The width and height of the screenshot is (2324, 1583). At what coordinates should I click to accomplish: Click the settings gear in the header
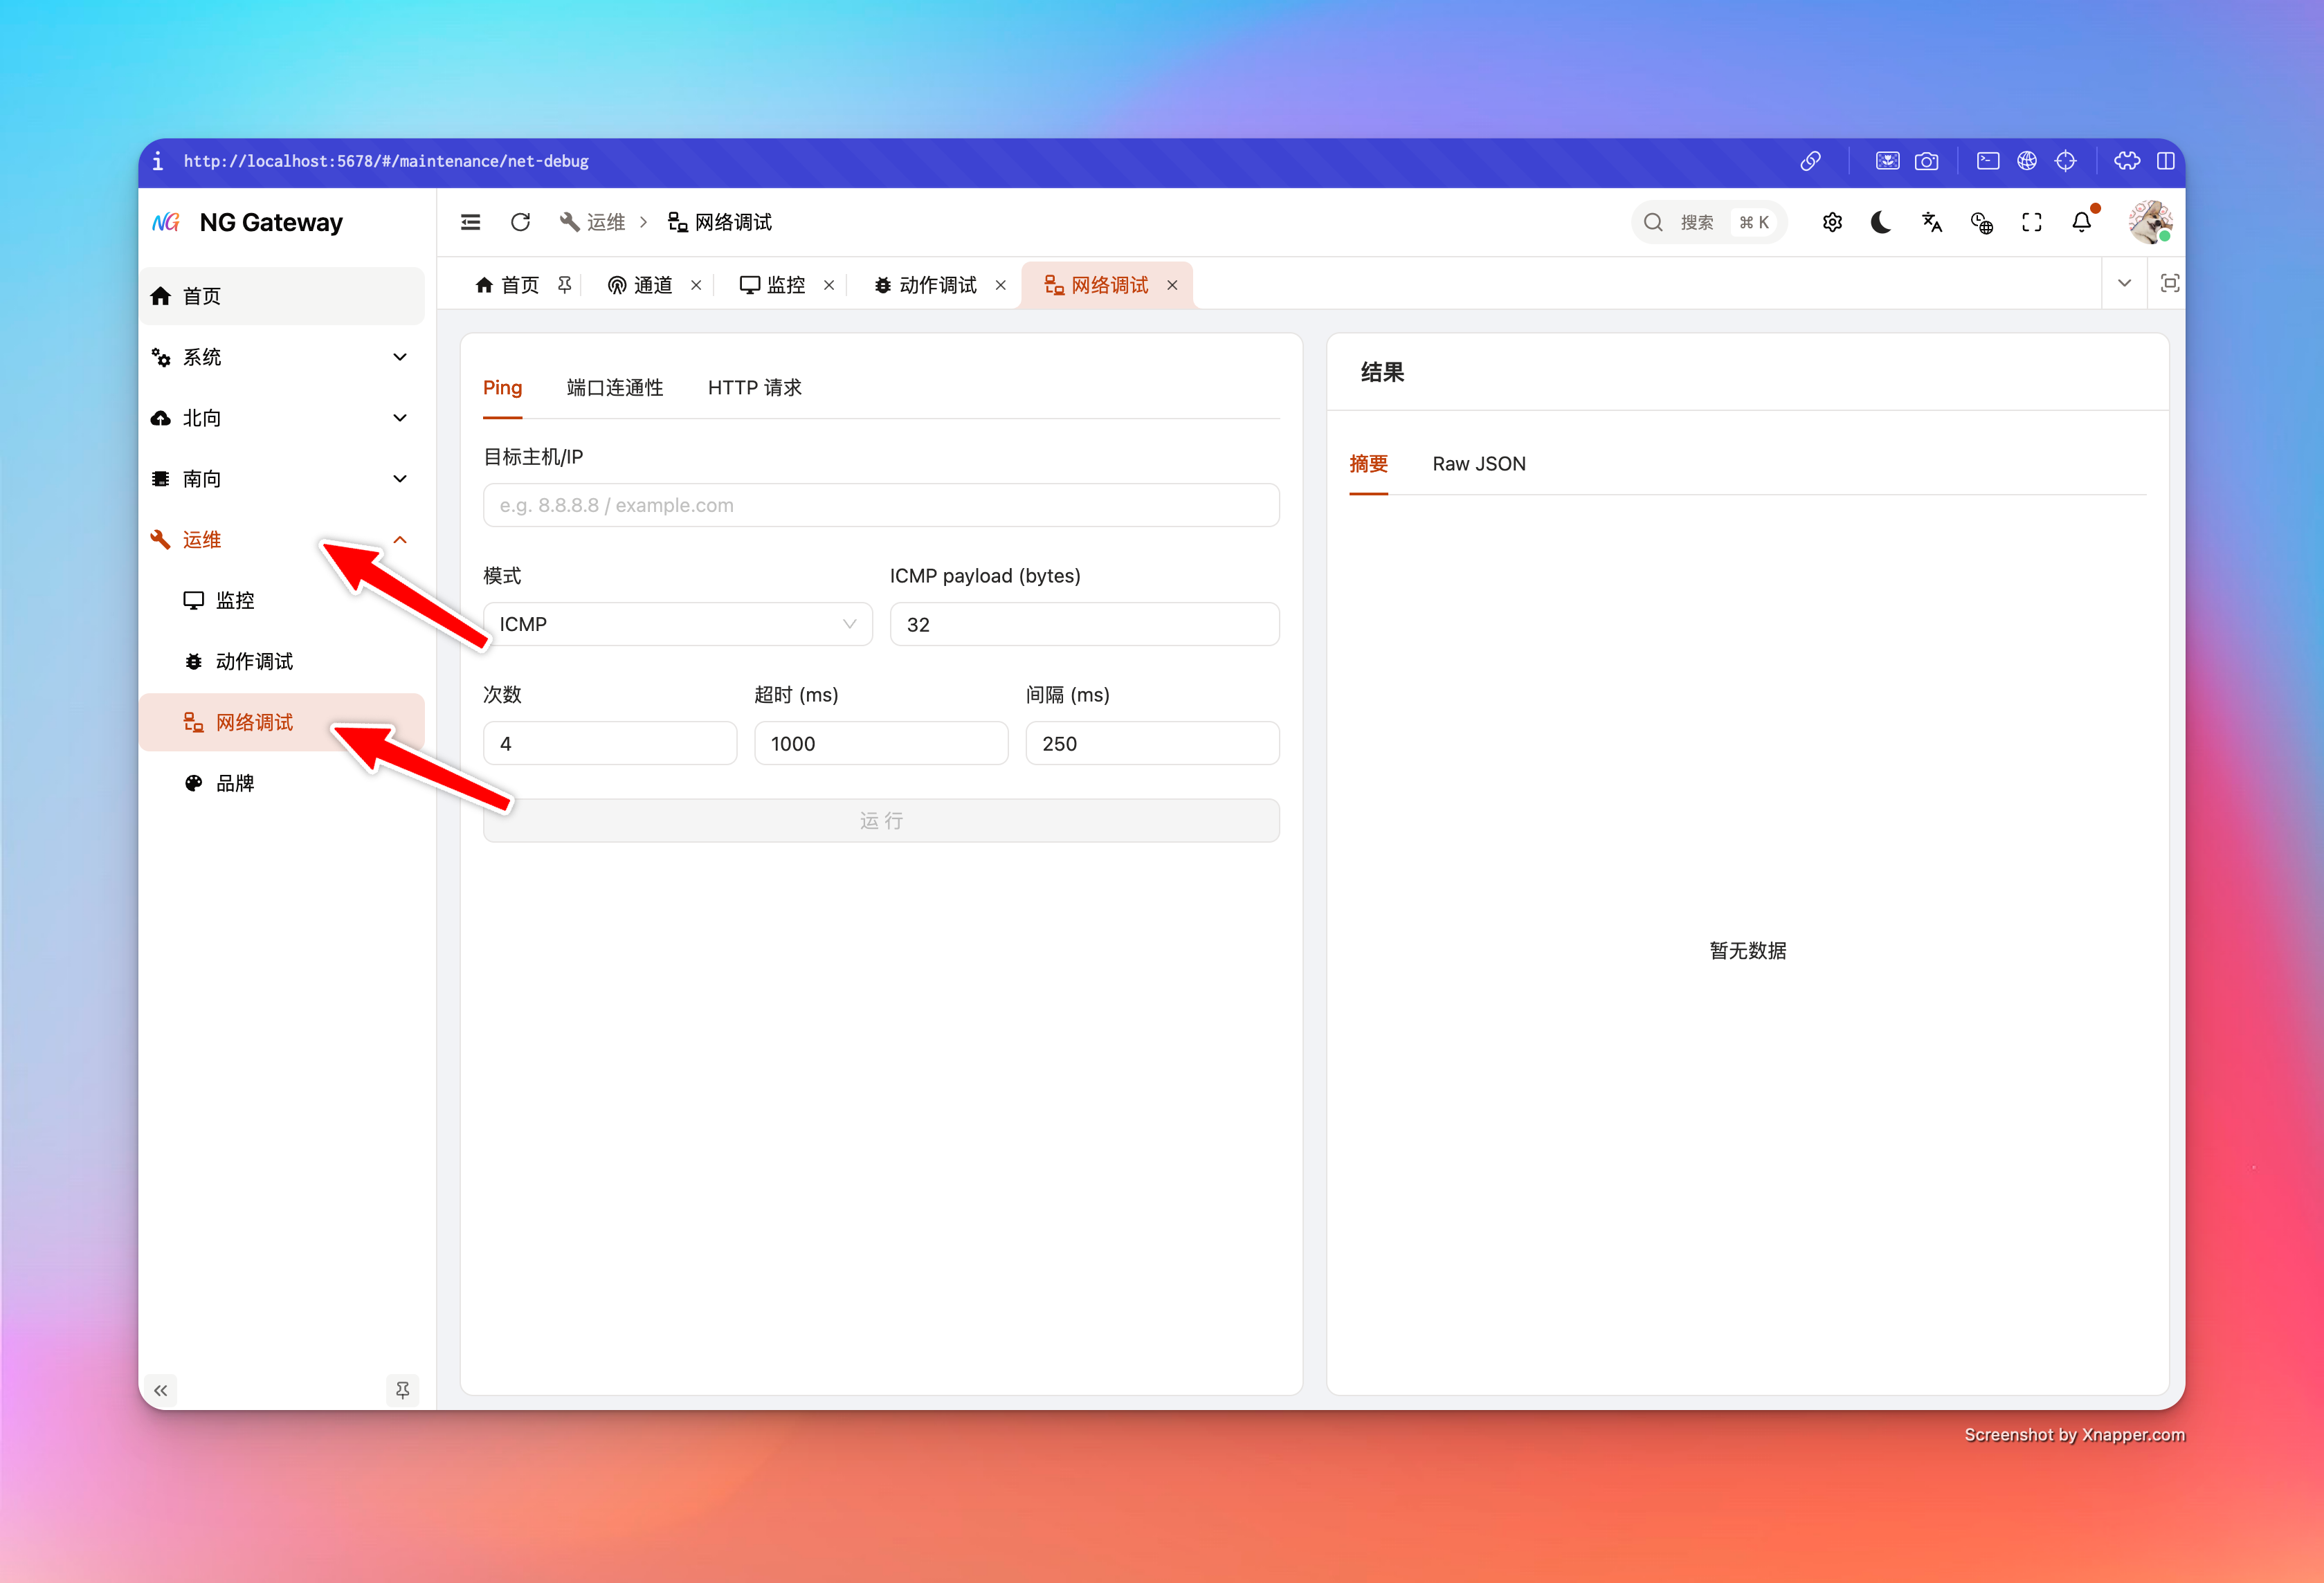pyautogui.click(x=1833, y=222)
